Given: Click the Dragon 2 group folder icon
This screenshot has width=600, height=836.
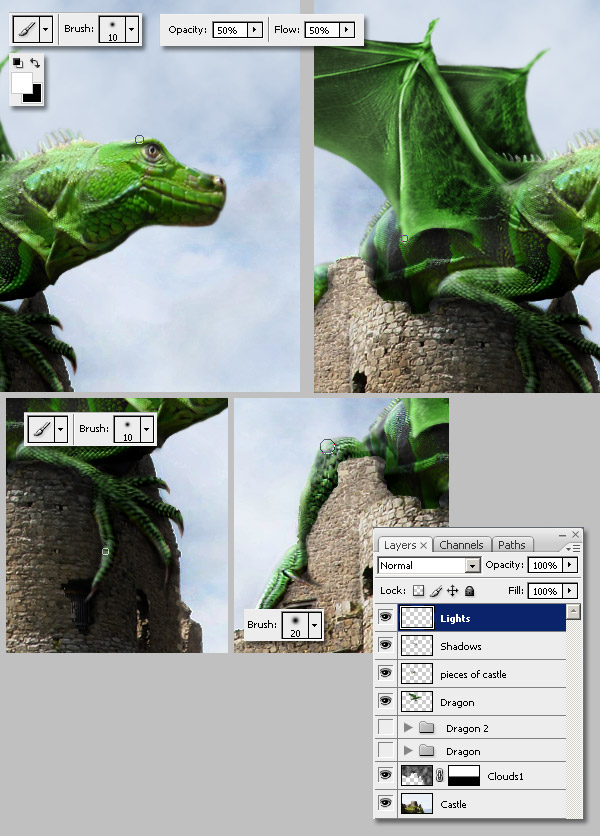Looking at the screenshot, I should 426,727.
